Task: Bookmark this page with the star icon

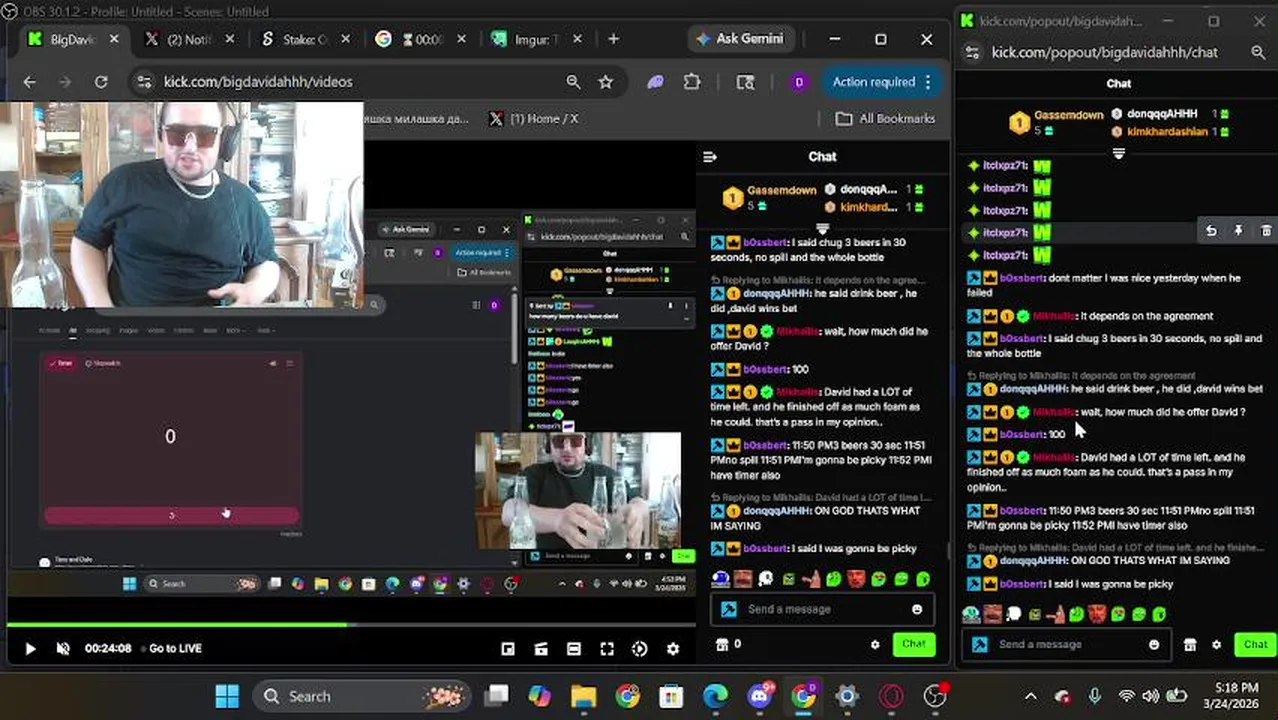Action: (x=605, y=82)
